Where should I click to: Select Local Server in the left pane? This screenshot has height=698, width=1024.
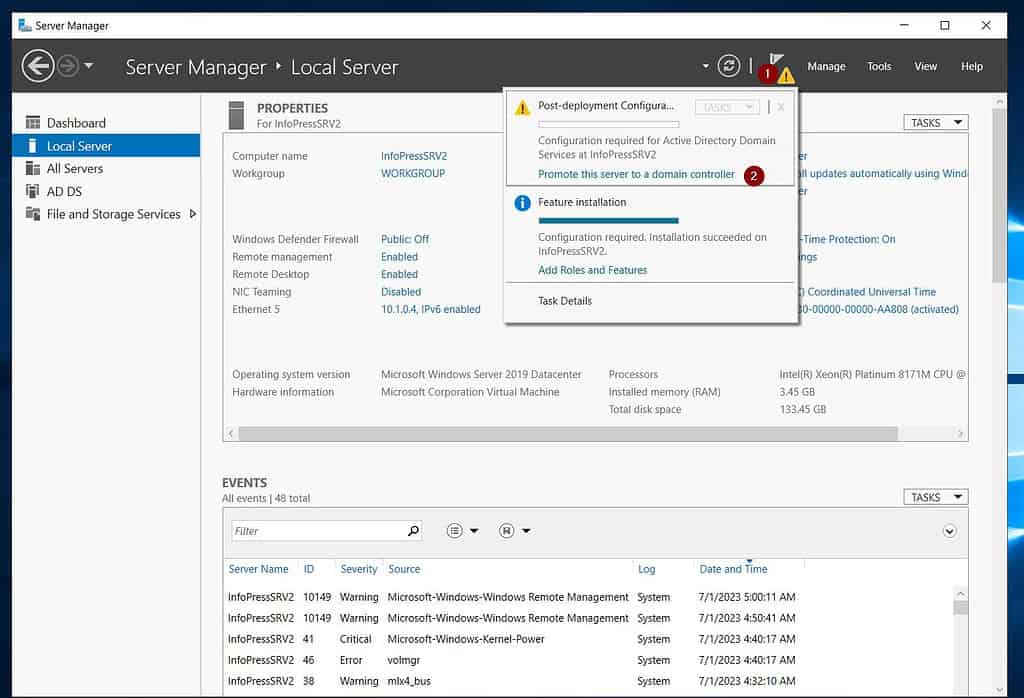[x=106, y=146]
